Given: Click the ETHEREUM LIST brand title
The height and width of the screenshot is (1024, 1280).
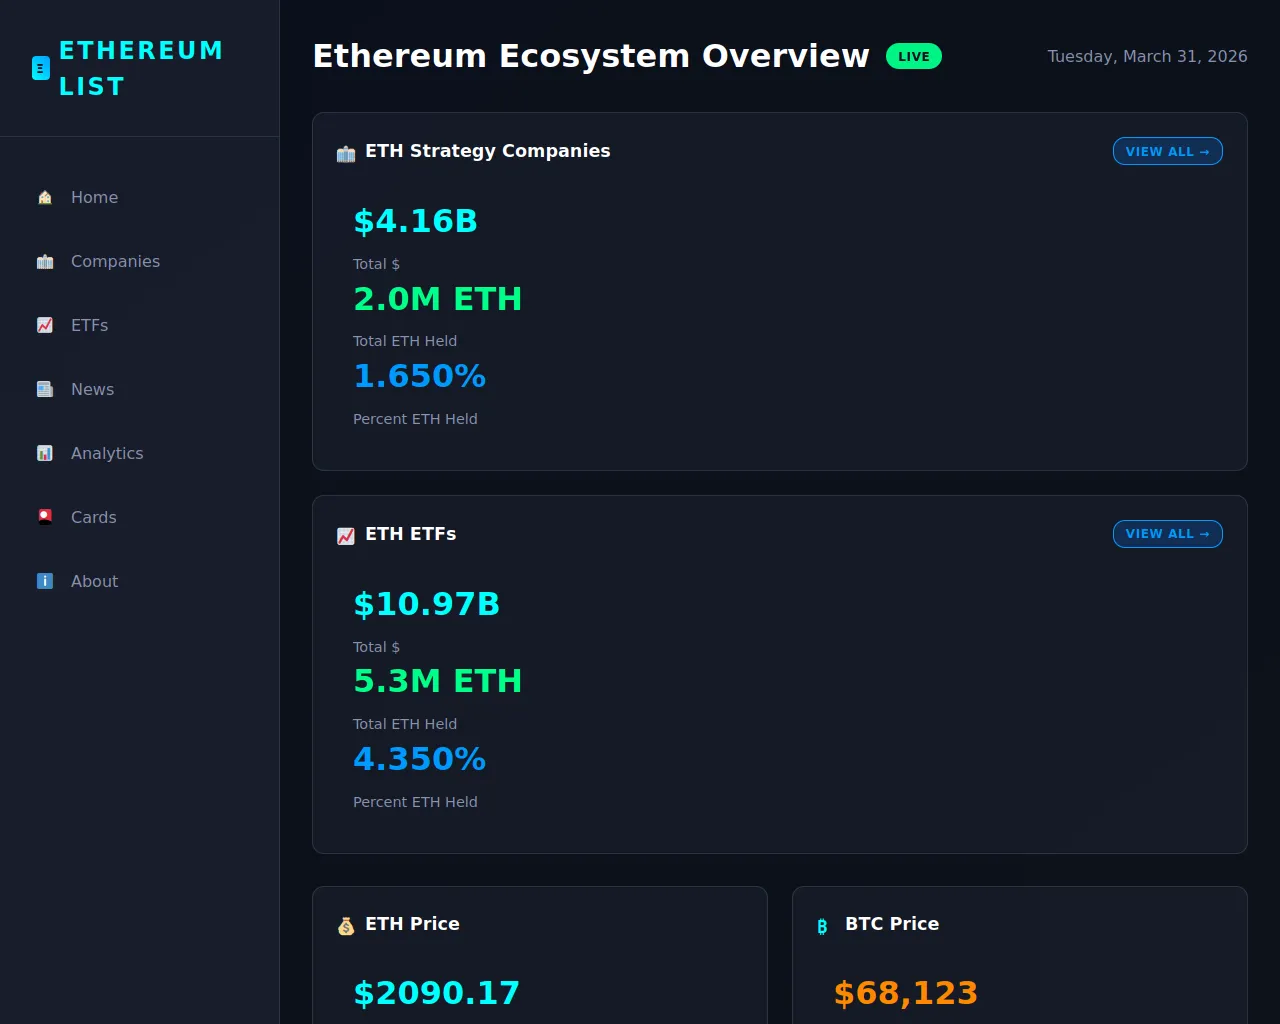Looking at the screenshot, I should (141, 68).
